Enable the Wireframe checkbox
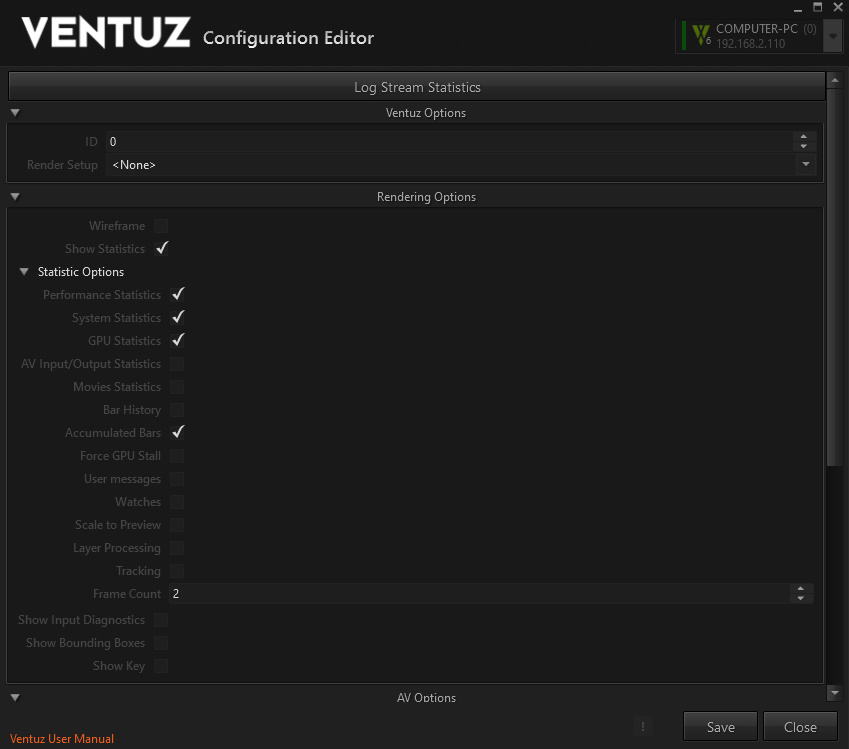Image resolution: width=849 pixels, height=749 pixels. pyautogui.click(x=161, y=226)
